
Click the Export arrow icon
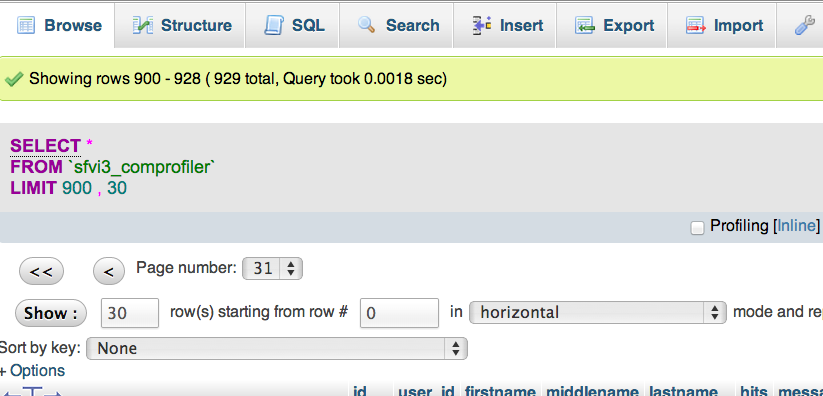[584, 25]
